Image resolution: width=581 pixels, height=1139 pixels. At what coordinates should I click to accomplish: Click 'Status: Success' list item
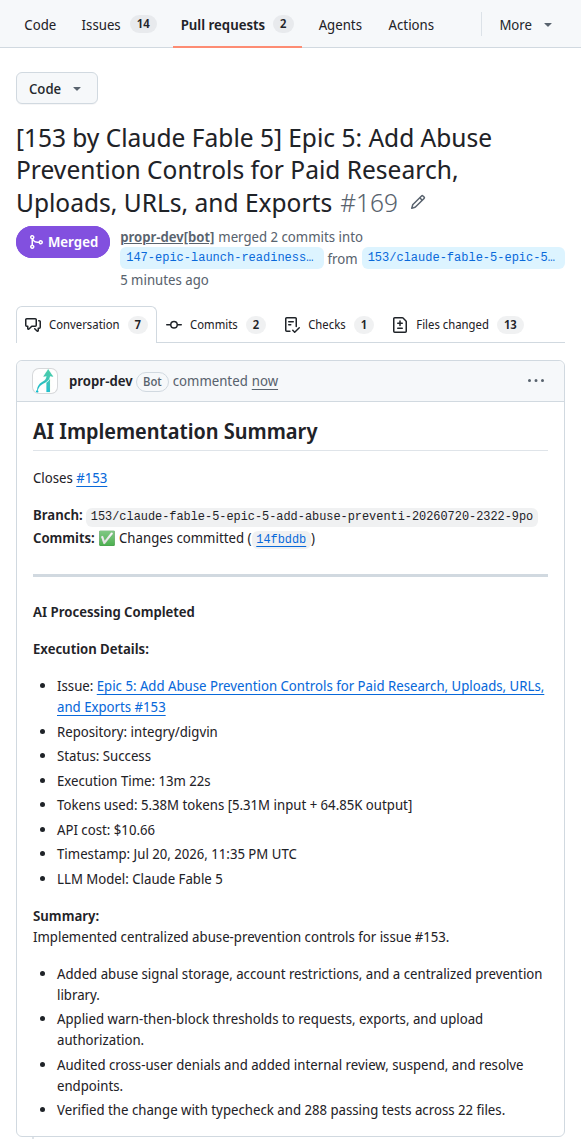(x=104, y=756)
